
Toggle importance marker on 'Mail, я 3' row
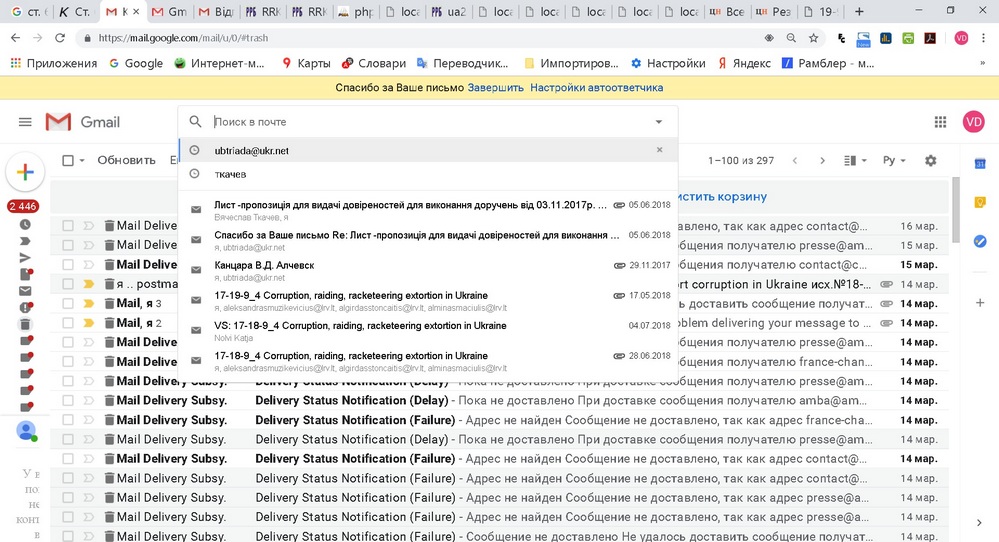click(x=89, y=303)
